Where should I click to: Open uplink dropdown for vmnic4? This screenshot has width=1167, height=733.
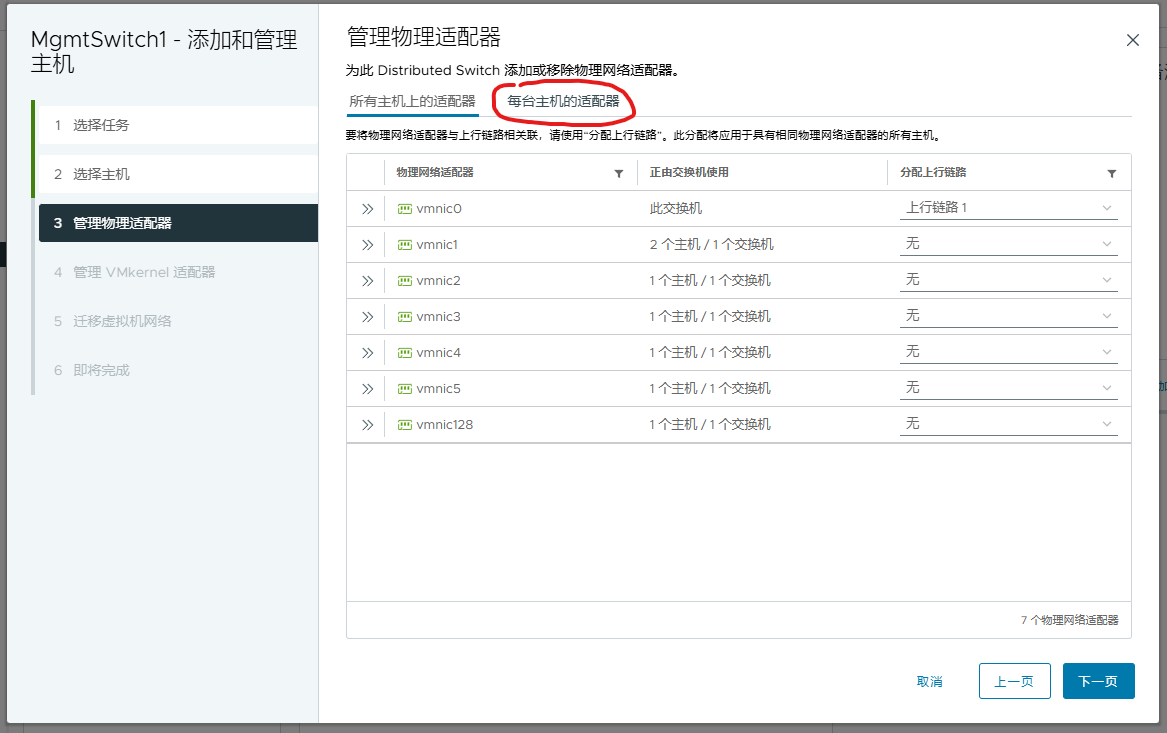pyautogui.click(x=1008, y=351)
